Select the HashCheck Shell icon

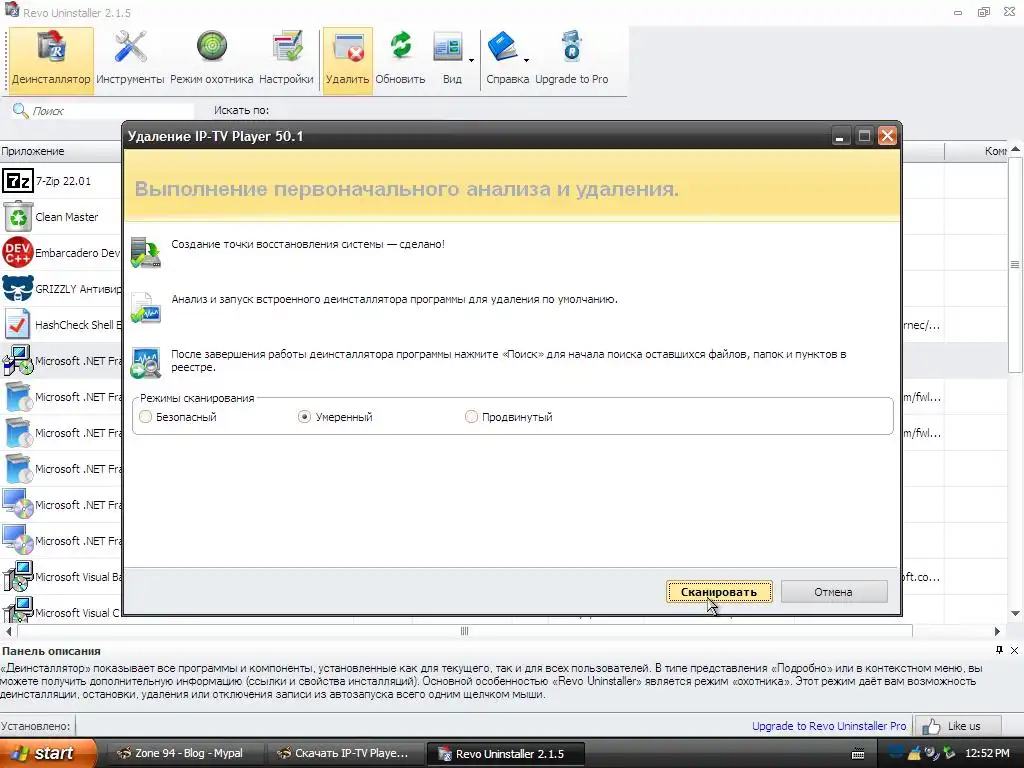pyautogui.click(x=18, y=325)
